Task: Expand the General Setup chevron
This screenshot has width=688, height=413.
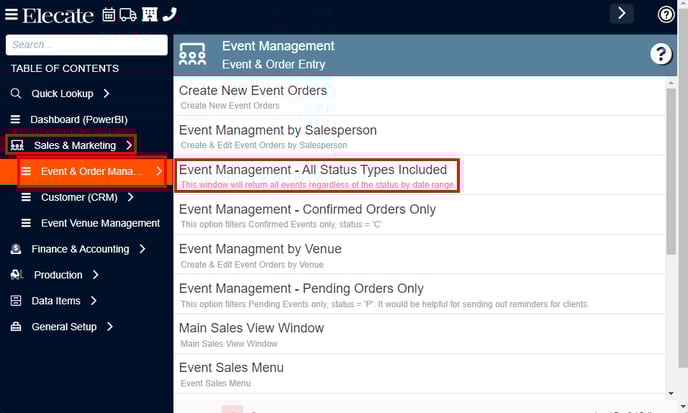Action: click(x=110, y=327)
